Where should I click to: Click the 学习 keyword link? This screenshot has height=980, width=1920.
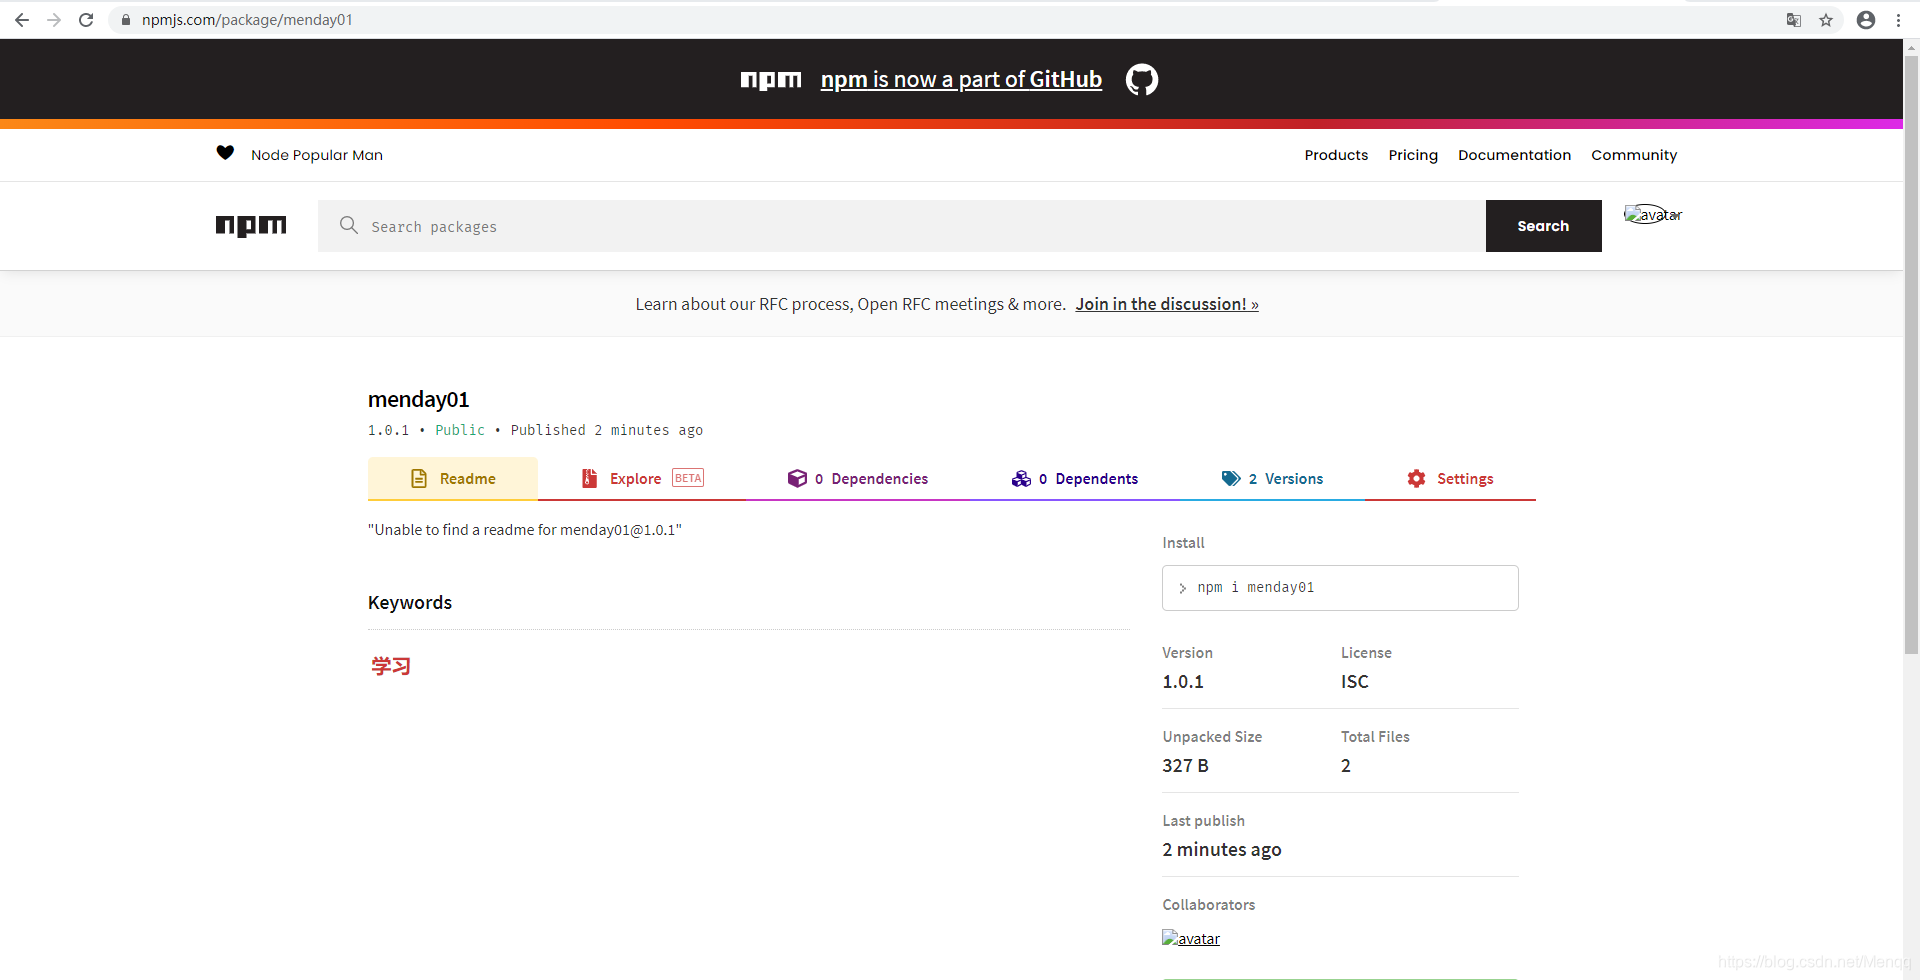point(391,666)
